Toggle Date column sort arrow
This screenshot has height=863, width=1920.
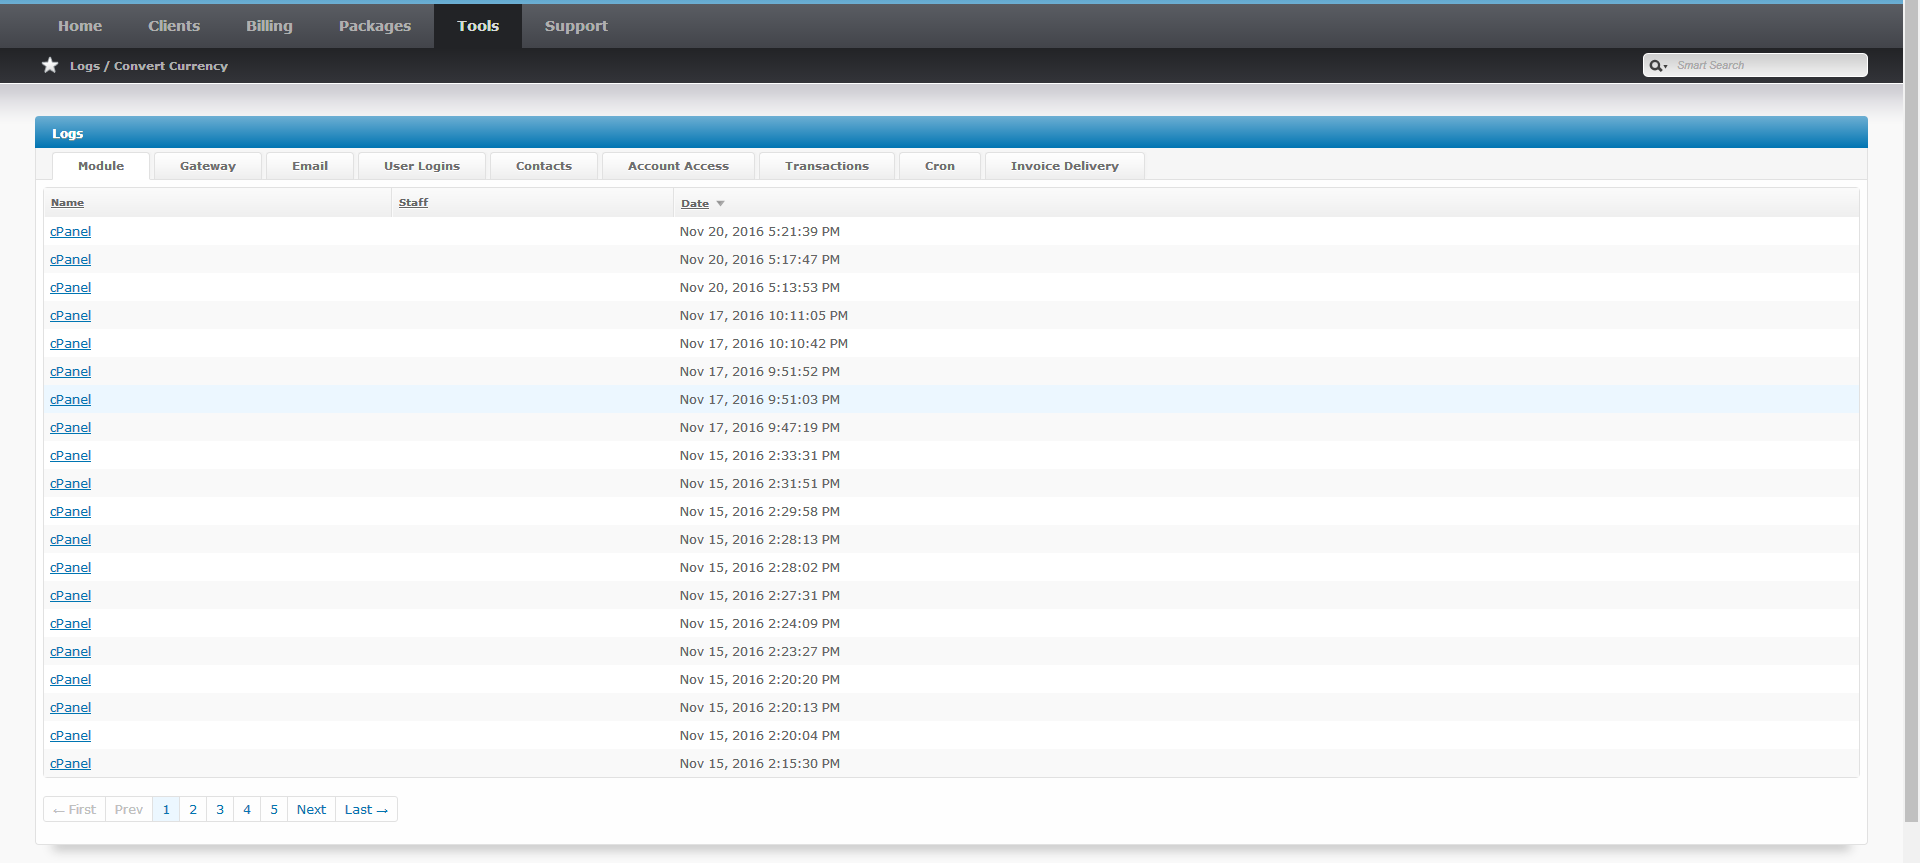(720, 204)
